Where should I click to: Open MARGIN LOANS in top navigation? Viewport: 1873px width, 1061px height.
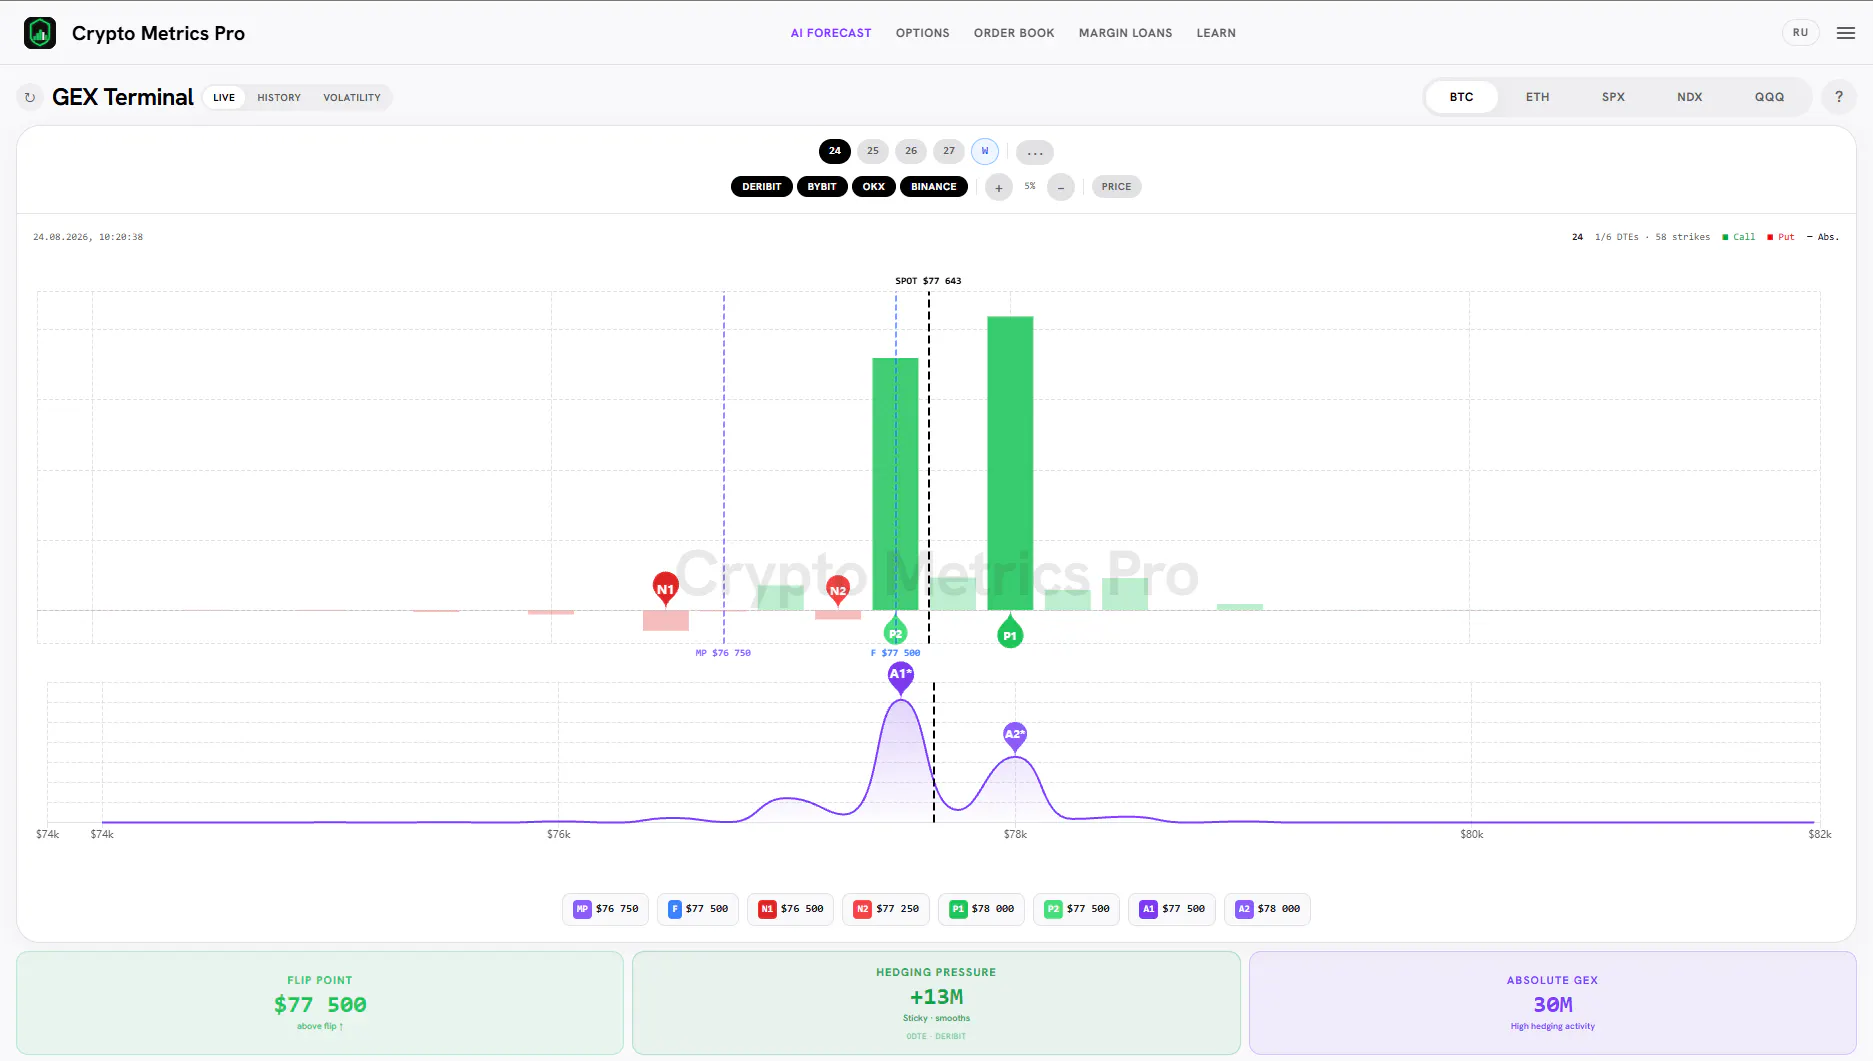pos(1126,33)
